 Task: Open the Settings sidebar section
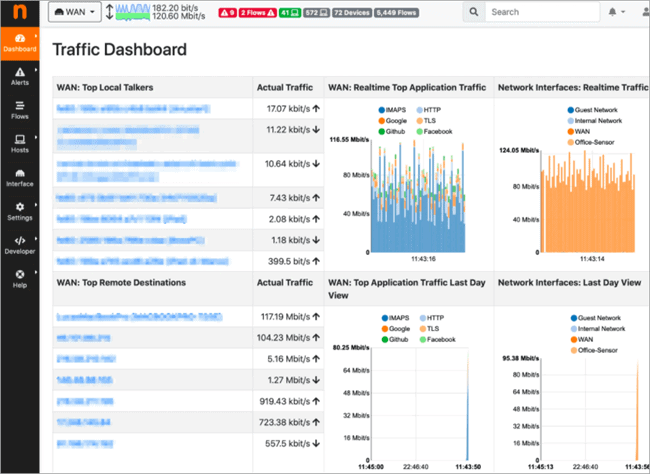[x=19, y=211]
